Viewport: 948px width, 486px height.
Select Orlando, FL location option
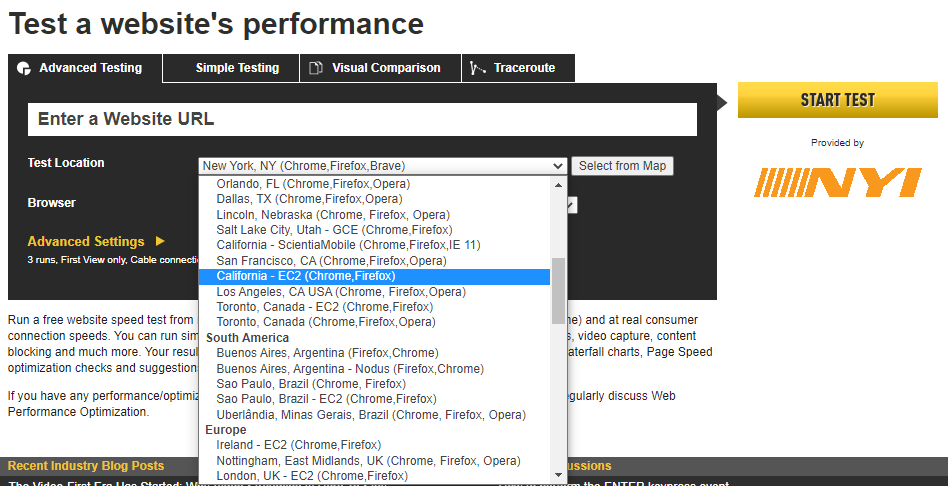point(374,184)
